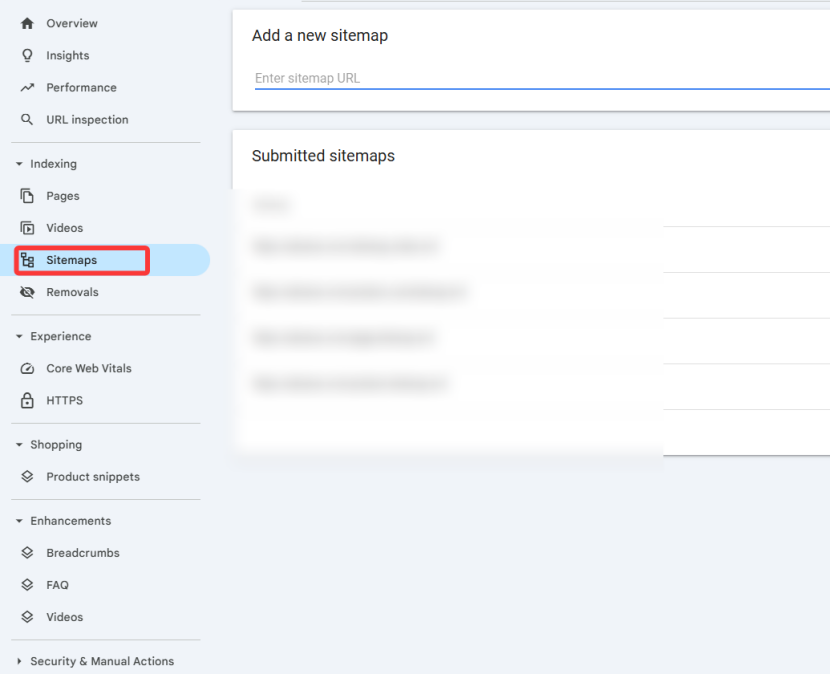The image size is (831, 674).
Task: Click the Breadcrumbs layers icon
Action: (x=27, y=553)
